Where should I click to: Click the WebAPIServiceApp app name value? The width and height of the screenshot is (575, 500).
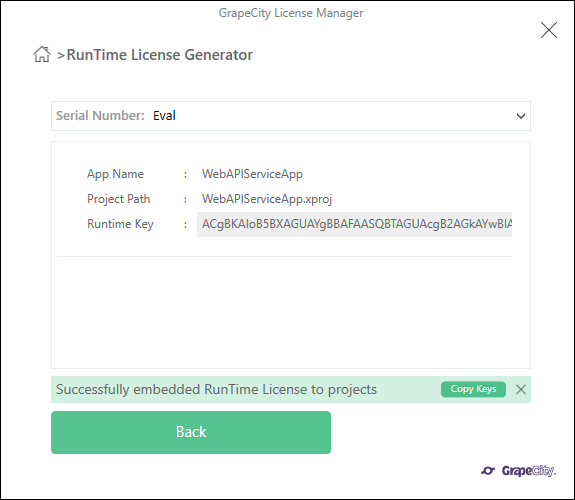tap(252, 174)
